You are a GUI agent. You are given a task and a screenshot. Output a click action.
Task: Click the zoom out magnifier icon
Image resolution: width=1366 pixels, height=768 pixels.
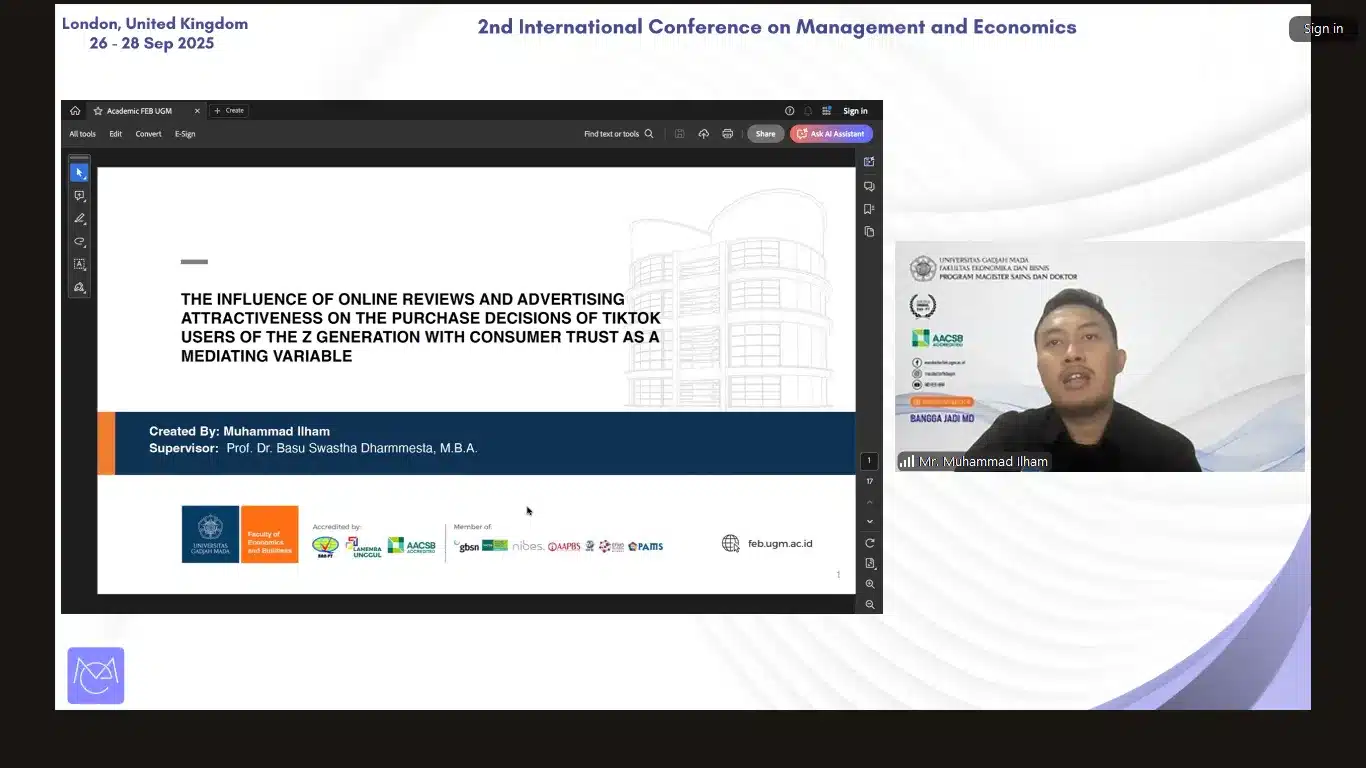[869, 605]
